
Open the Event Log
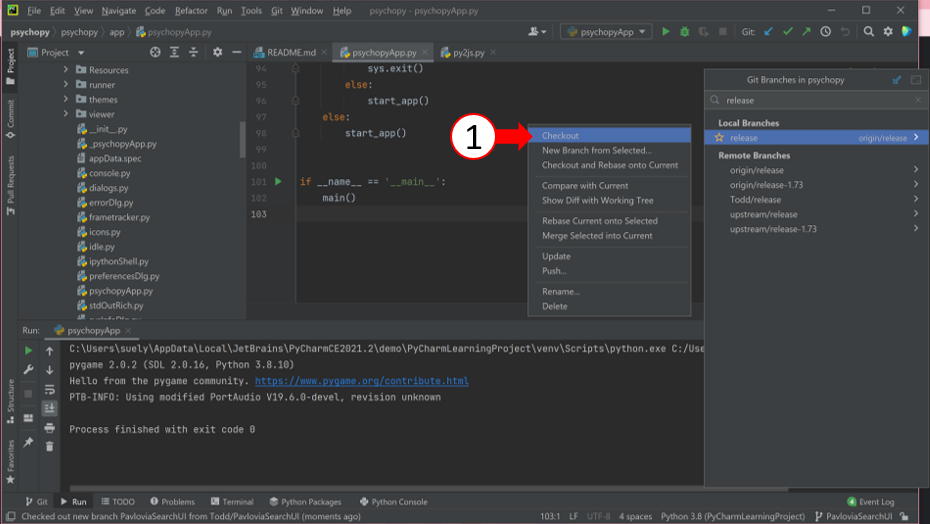coord(870,501)
